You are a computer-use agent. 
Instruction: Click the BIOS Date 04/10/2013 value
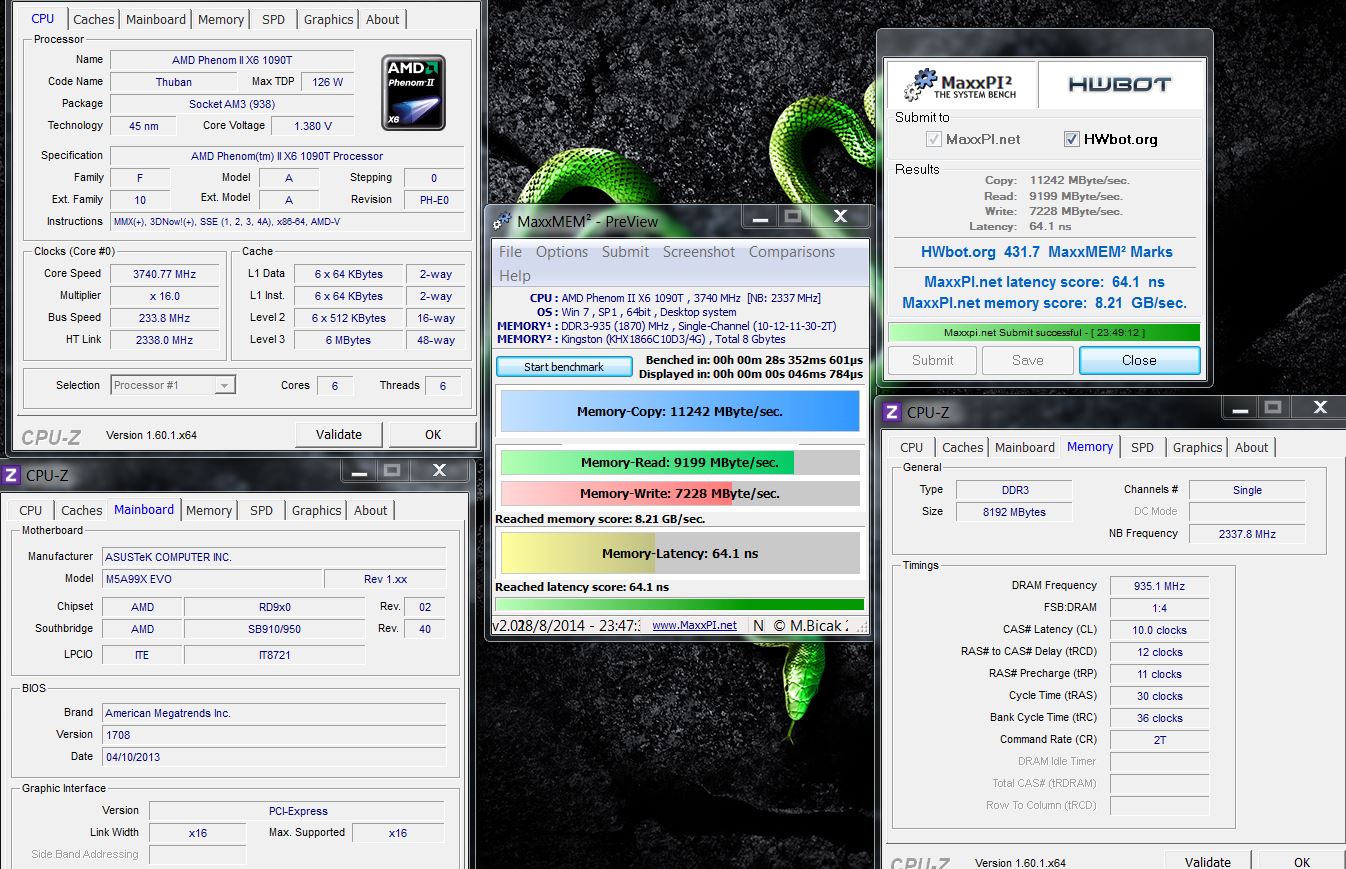(x=274, y=757)
